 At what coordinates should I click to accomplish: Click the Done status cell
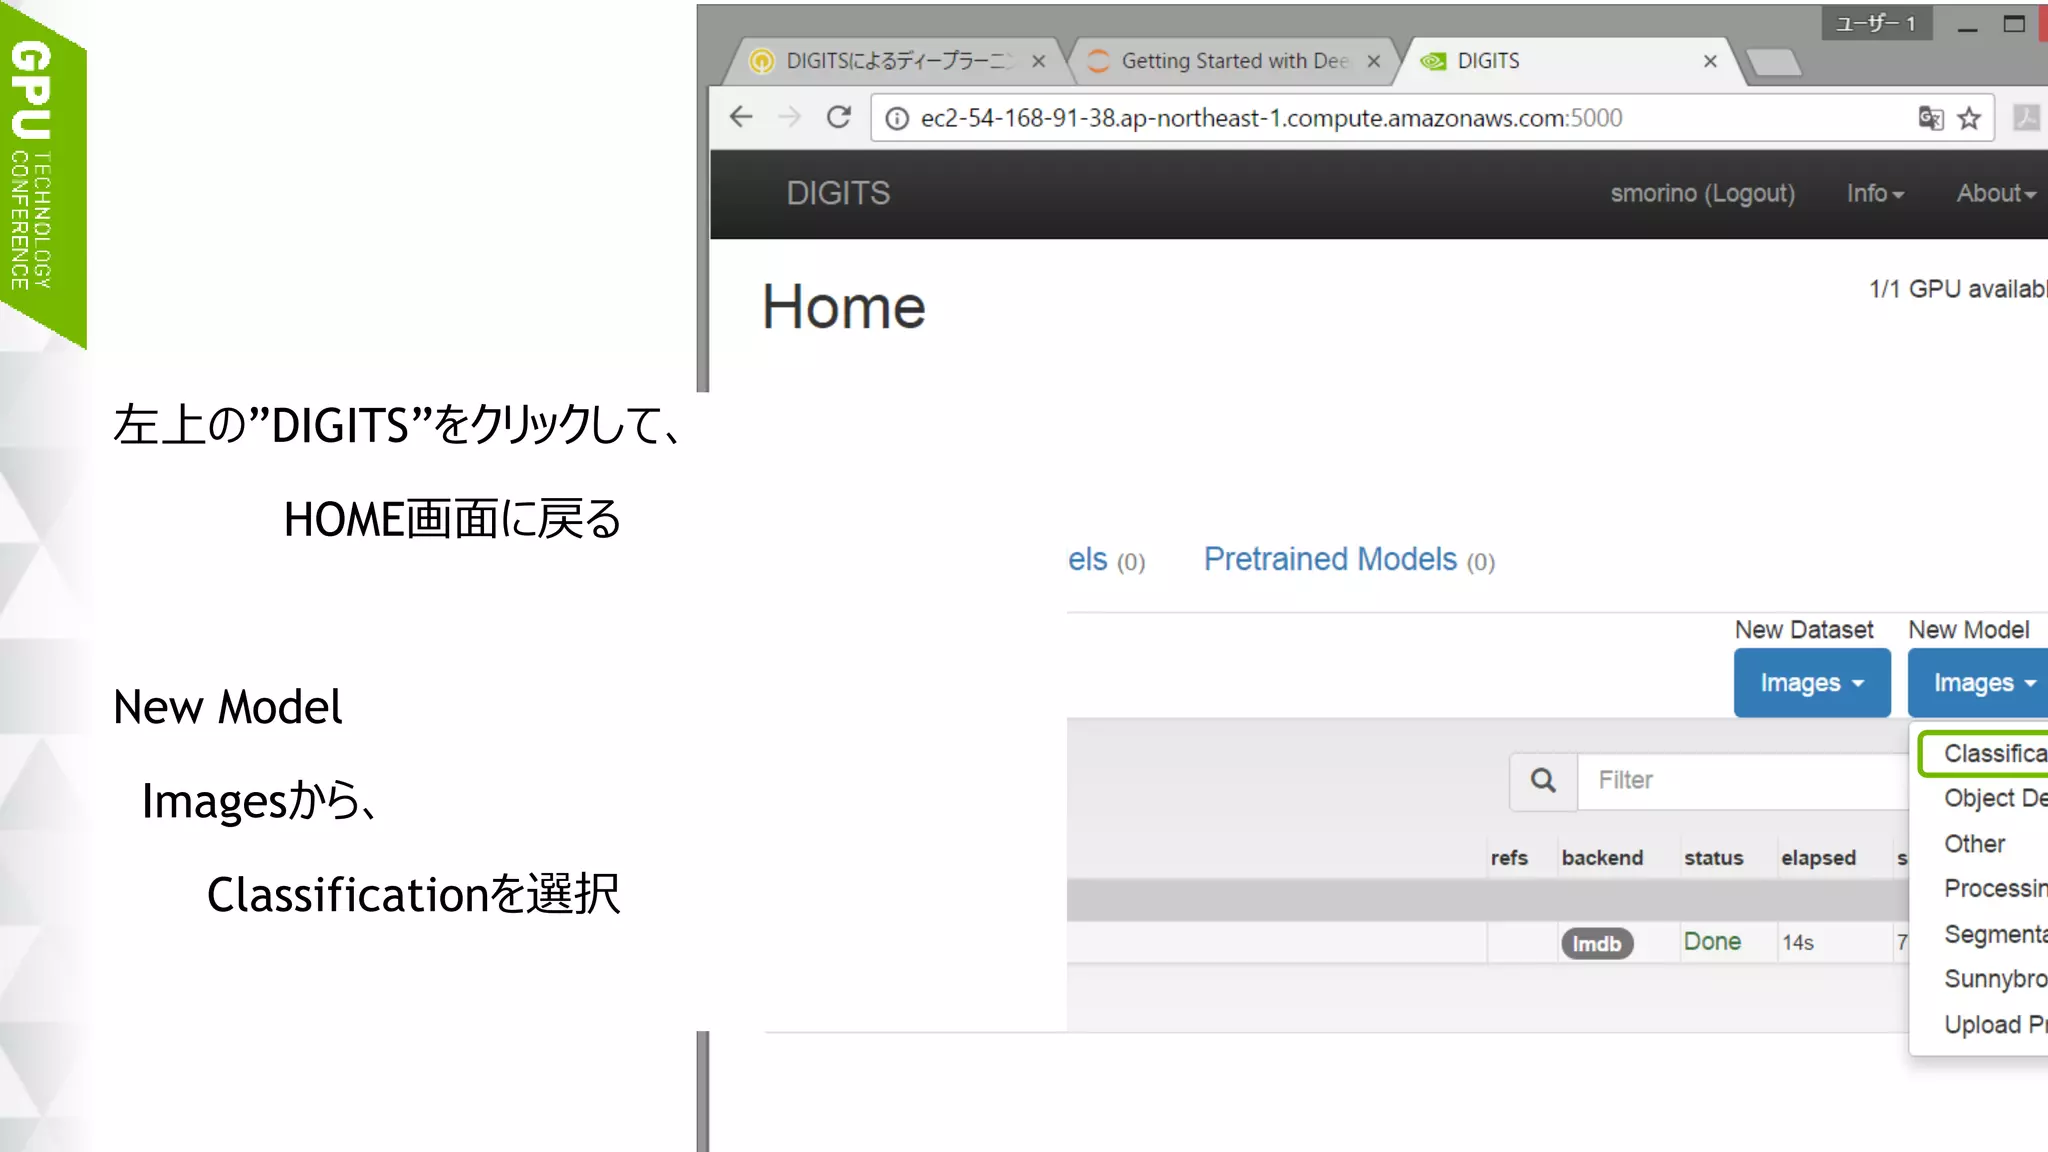[x=1712, y=942]
